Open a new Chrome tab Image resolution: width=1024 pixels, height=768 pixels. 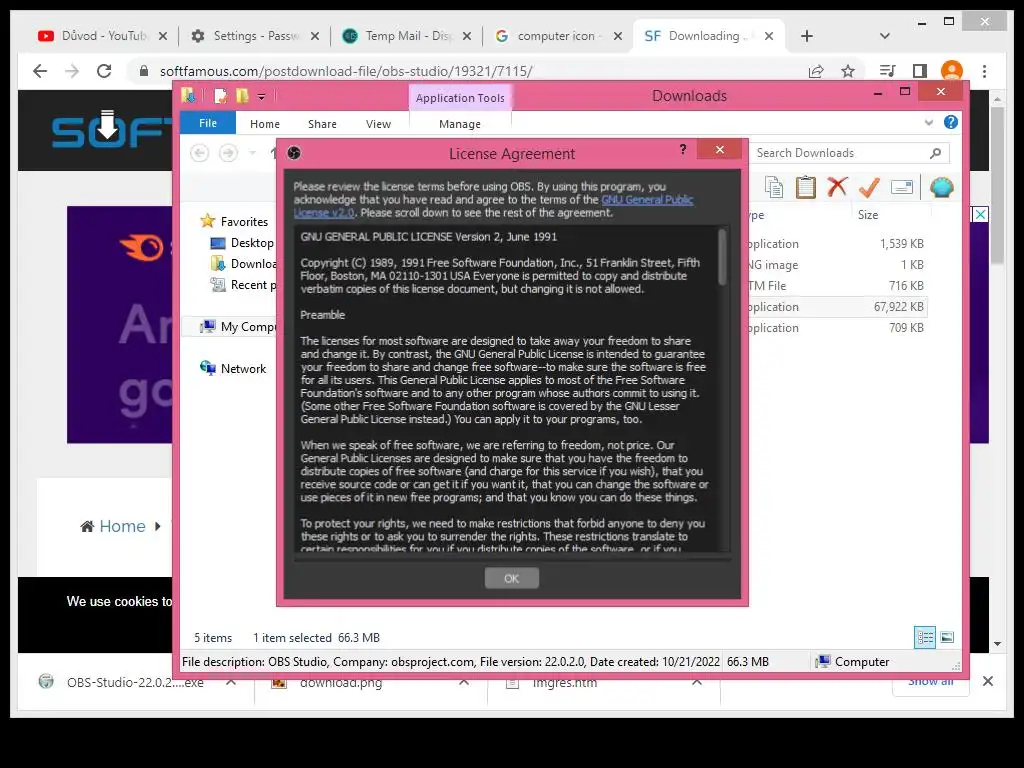pyautogui.click(x=807, y=36)
